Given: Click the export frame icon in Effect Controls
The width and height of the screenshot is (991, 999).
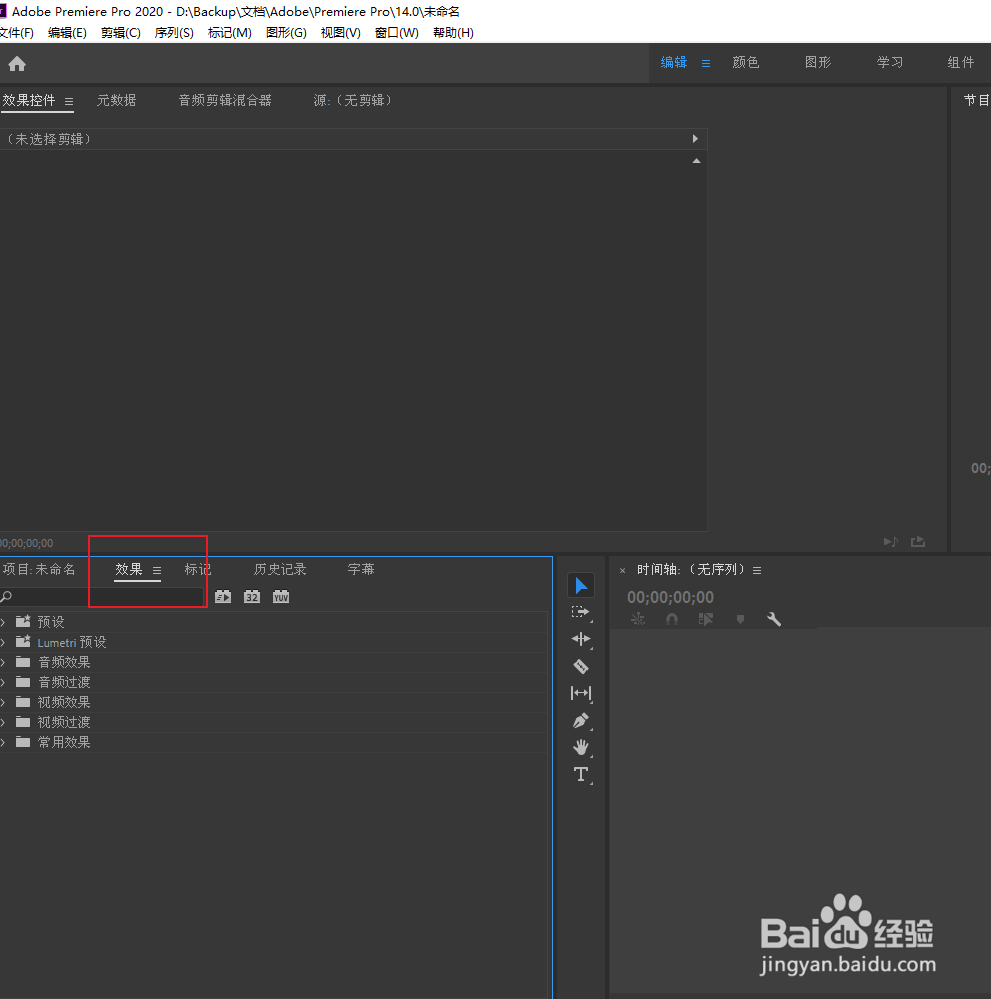Looking at the screenshot, I should coord(918,542).
